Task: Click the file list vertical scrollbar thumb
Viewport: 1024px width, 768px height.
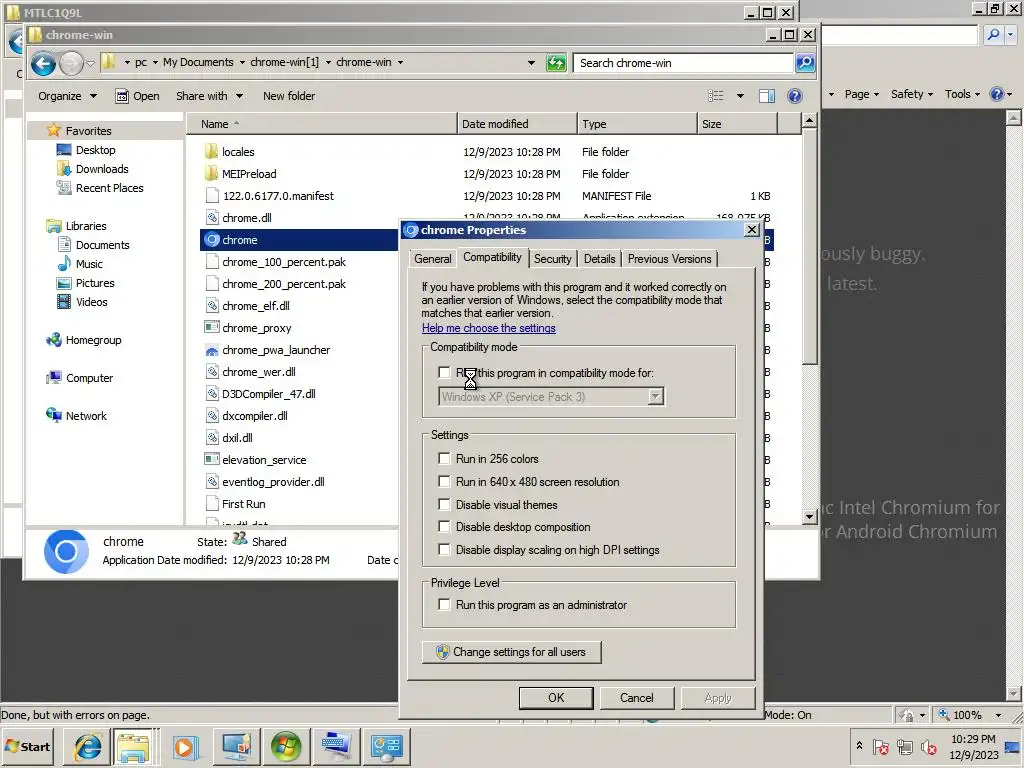Action: tap(809, 247)
